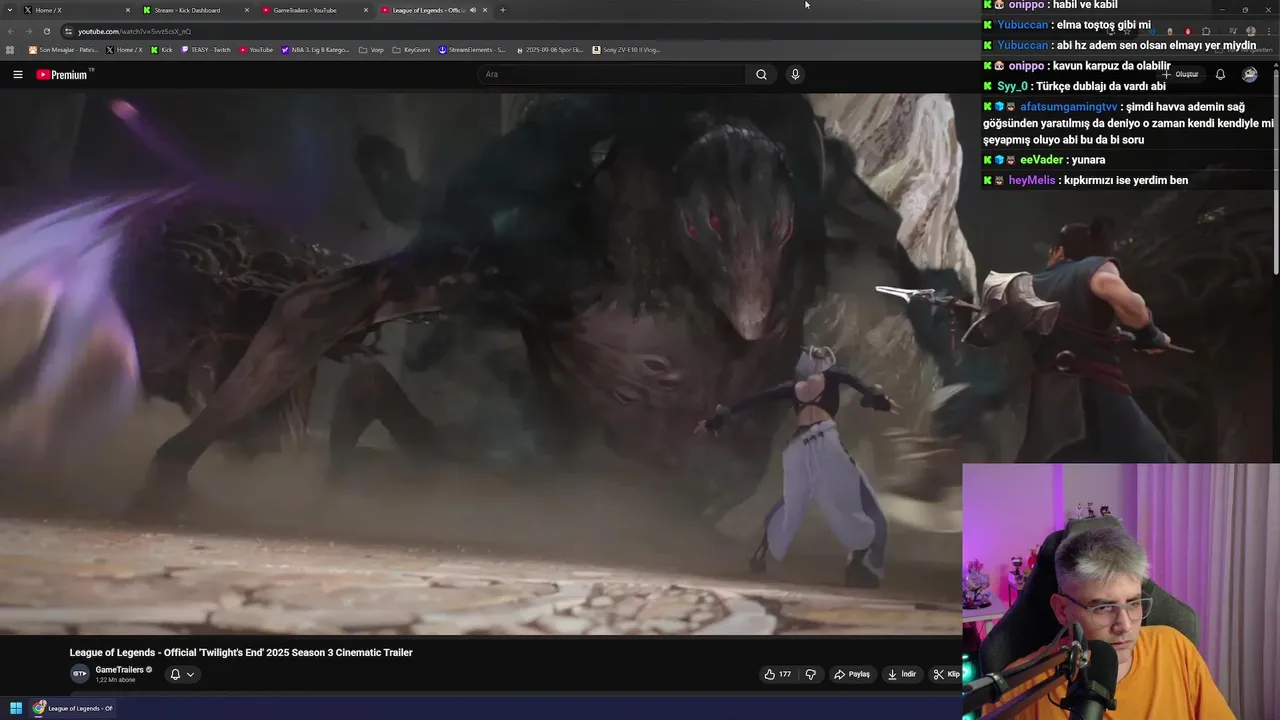1280x720 pixels.
Task: Dislike the video with the thumbs-down icon
Action: point(810,674)
